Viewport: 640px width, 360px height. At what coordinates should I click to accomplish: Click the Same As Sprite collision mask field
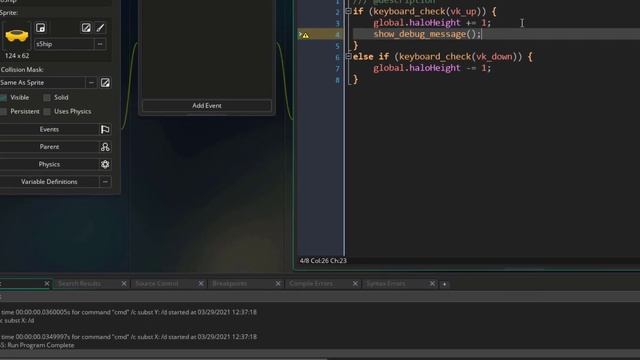pos(42,83)
